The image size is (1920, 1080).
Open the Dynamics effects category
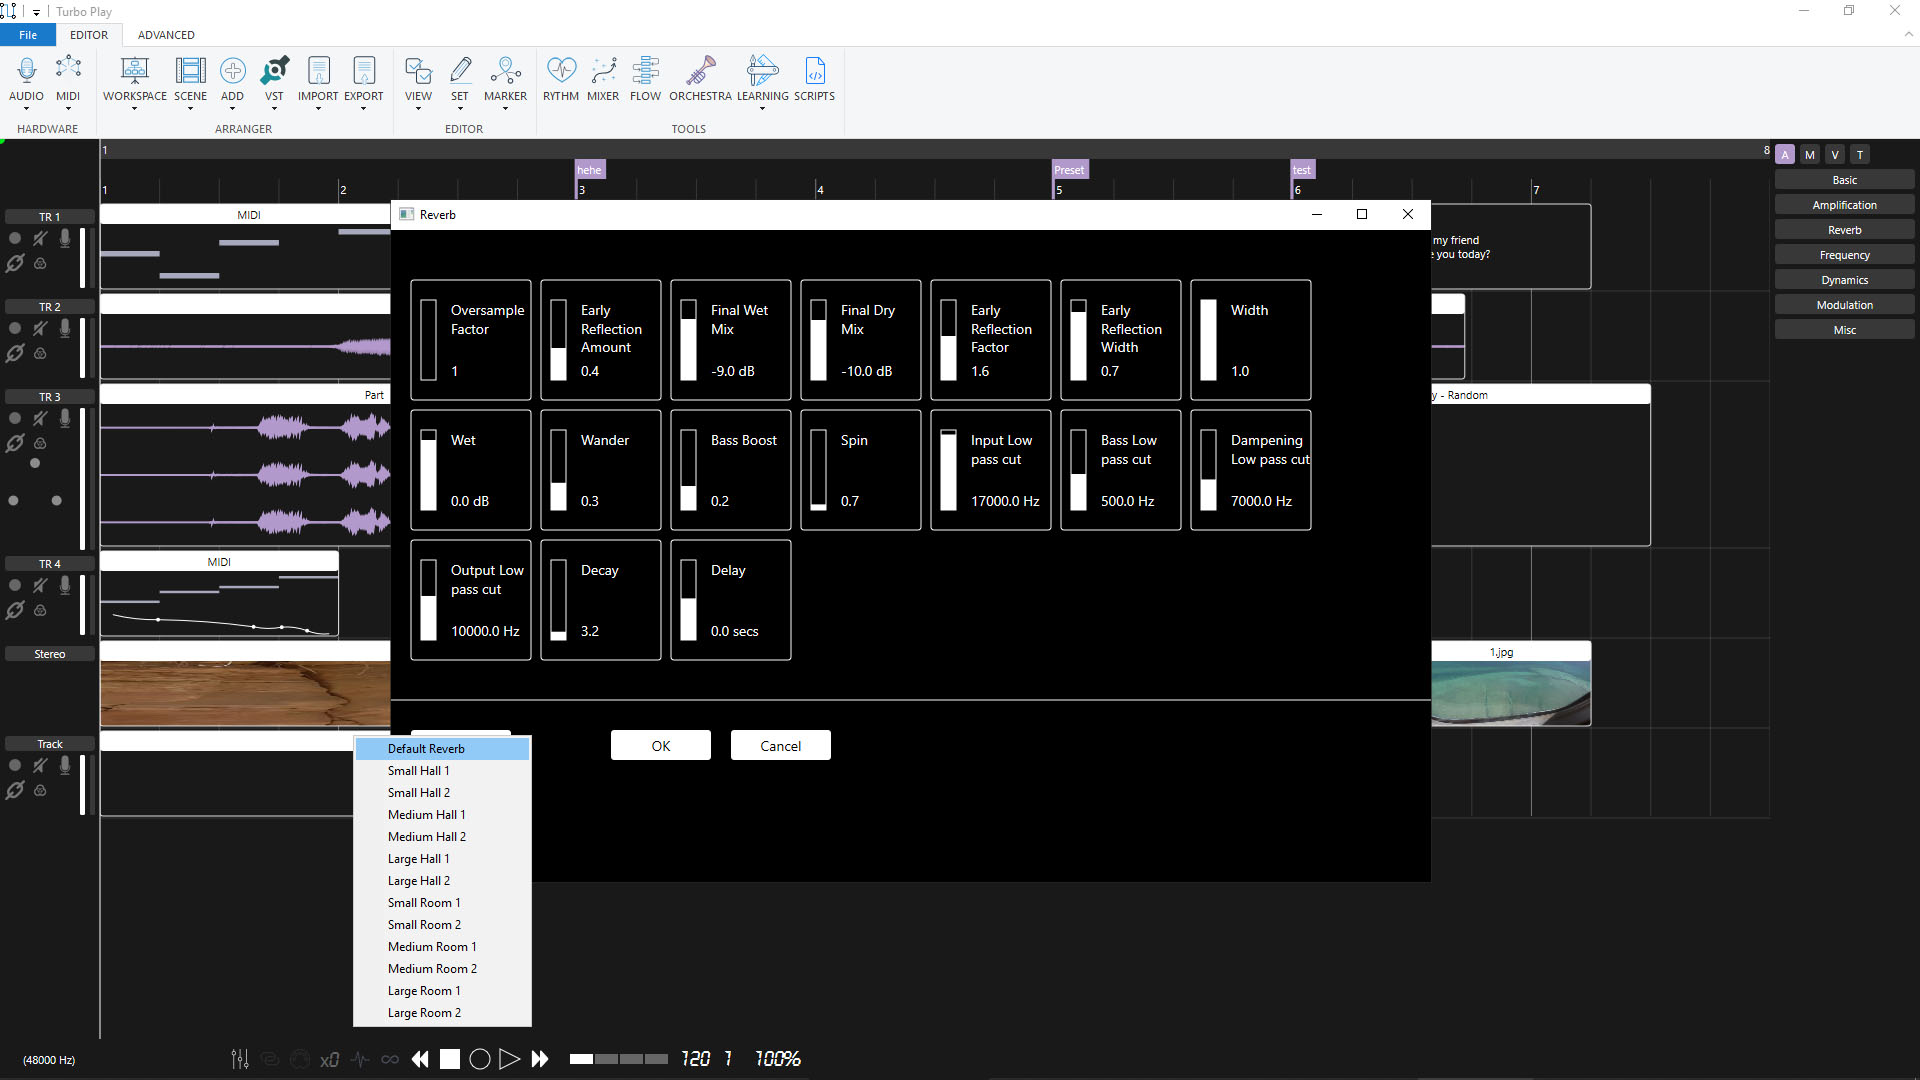[x=1844, y=280]
